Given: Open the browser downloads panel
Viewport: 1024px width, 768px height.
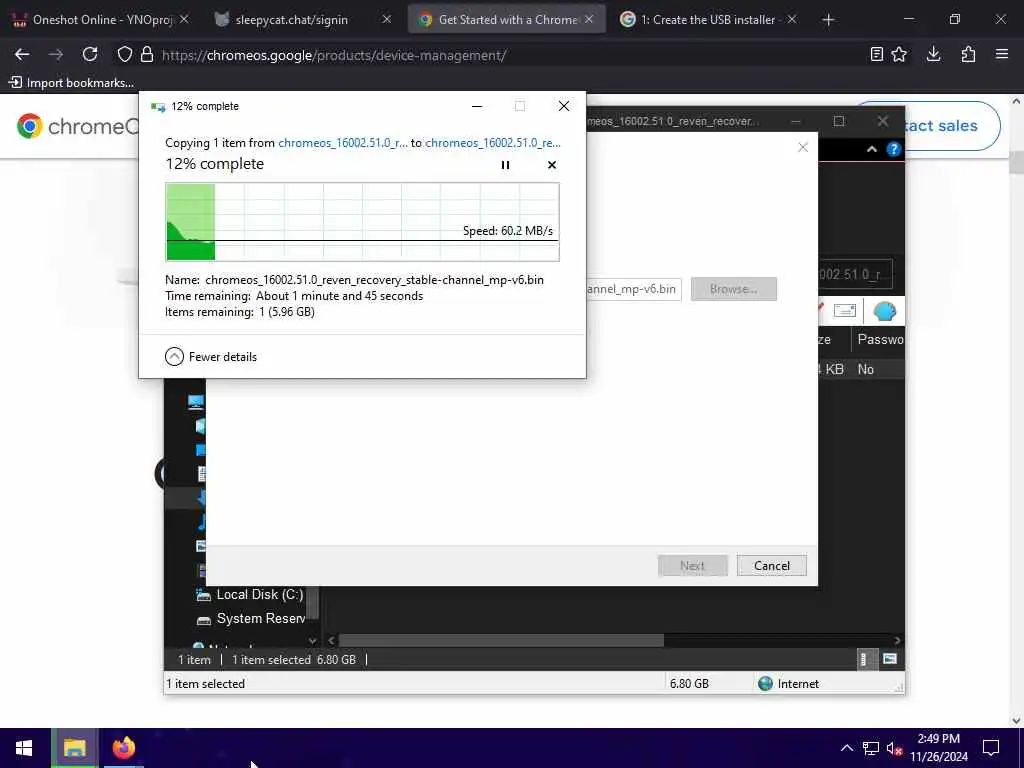Looking at the screenshot, I should tap(934, 55).
